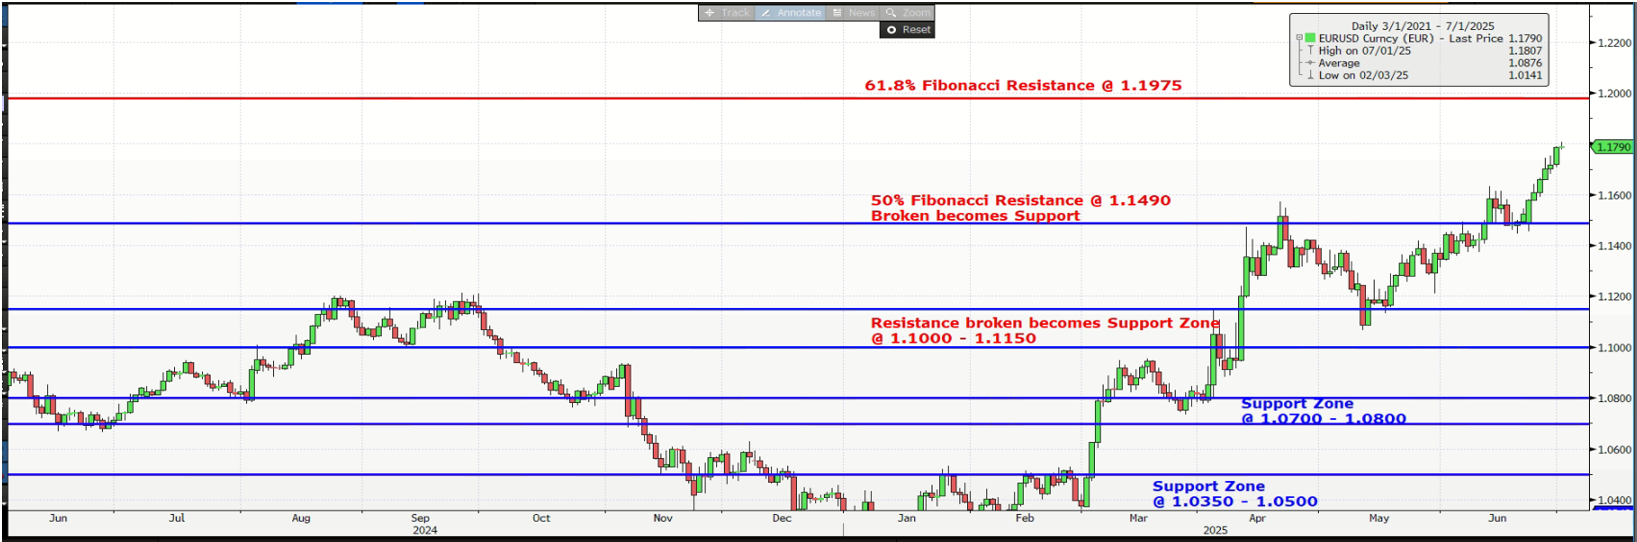Collapse the EURUSD legend tree toggle
Viewport: 1637px width, 542px height.
pyautogui.click(x=1299, y=38)
